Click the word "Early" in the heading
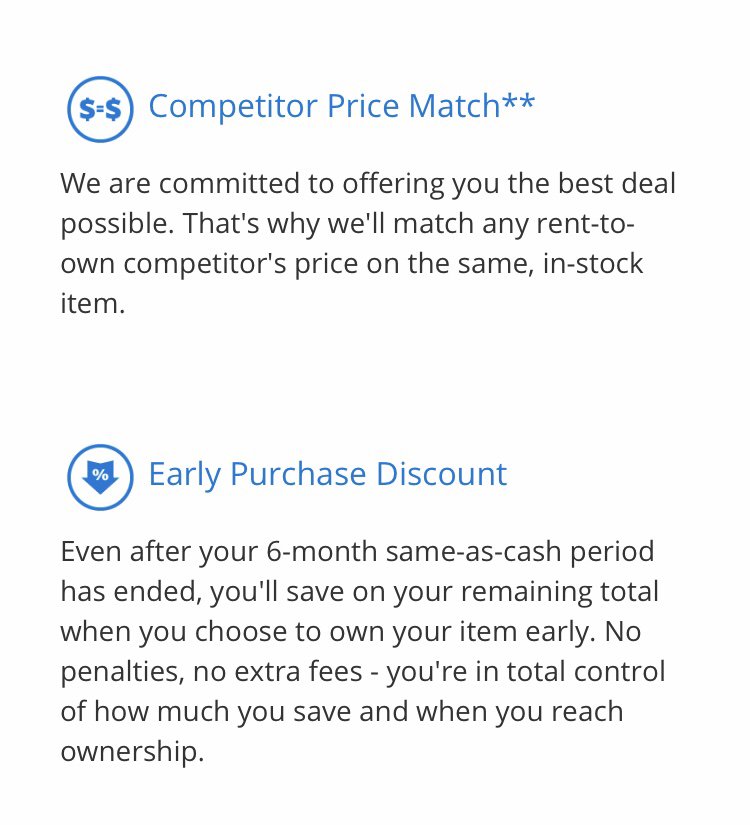 185,473
